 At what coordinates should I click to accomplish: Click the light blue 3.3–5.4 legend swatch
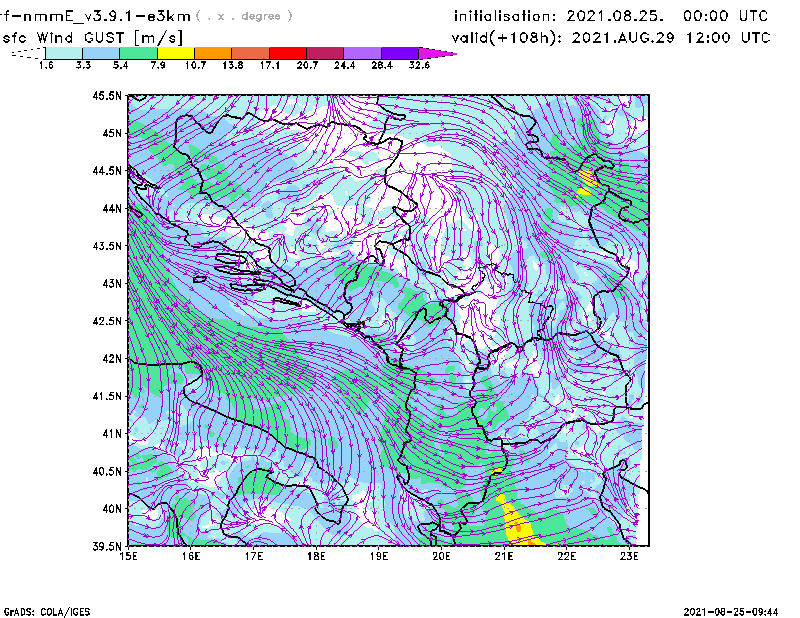tap(101, 53)
